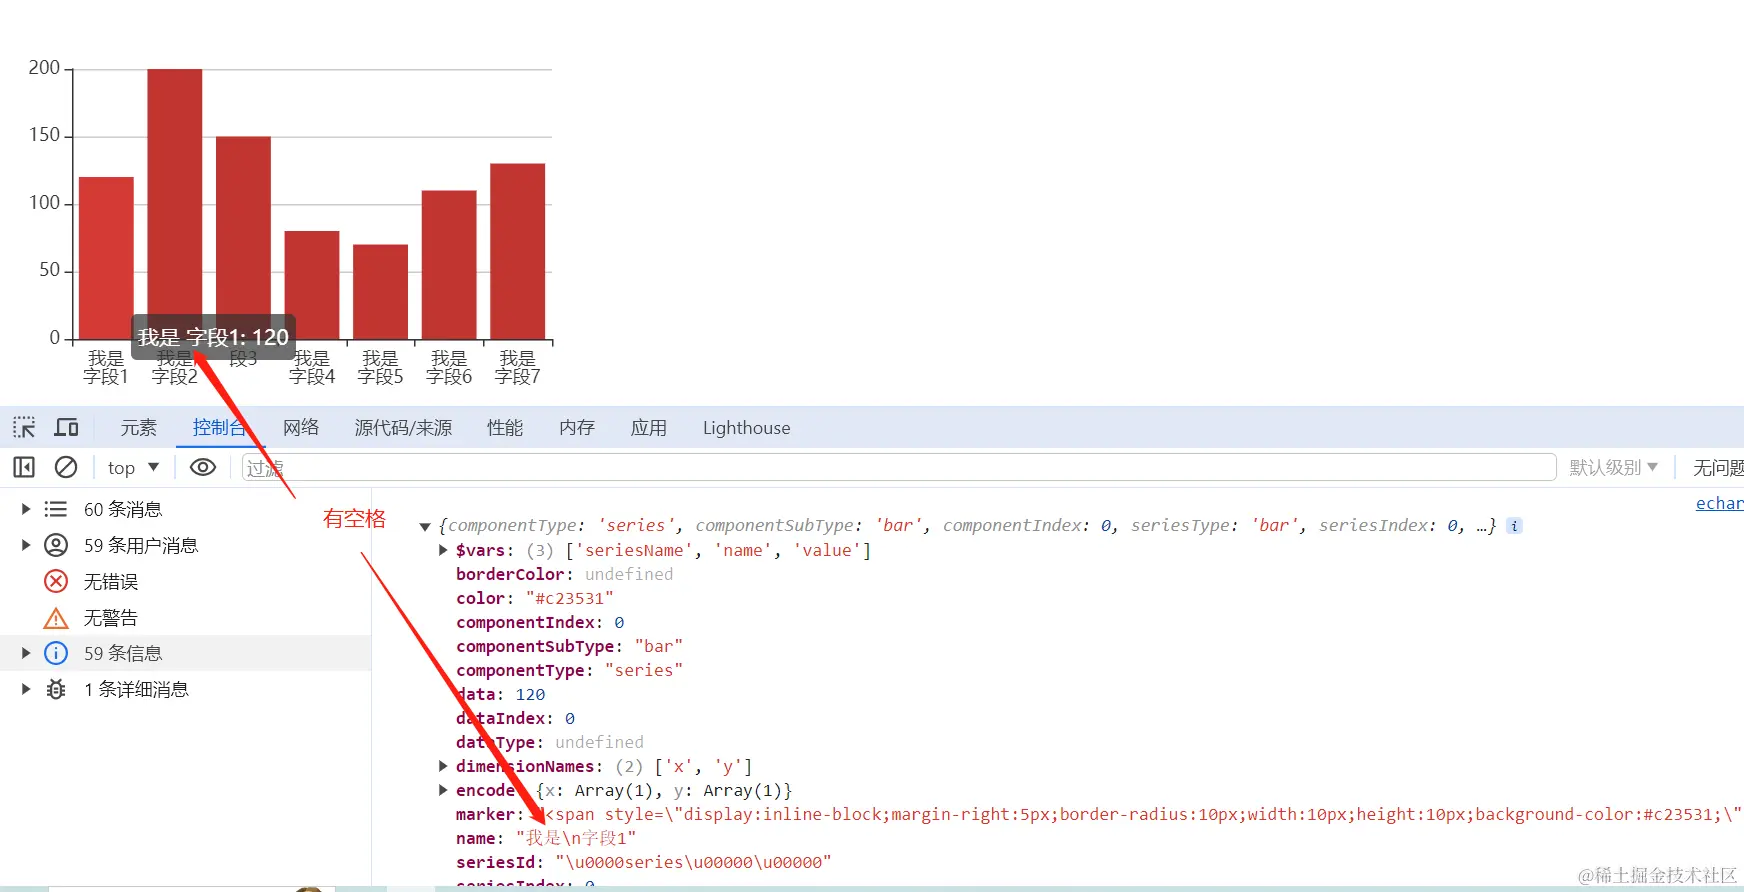This screenshot has width=1744, height=892.
Task: Switch to the 源代码/来源 tab
Action: (x=403, y=428)
